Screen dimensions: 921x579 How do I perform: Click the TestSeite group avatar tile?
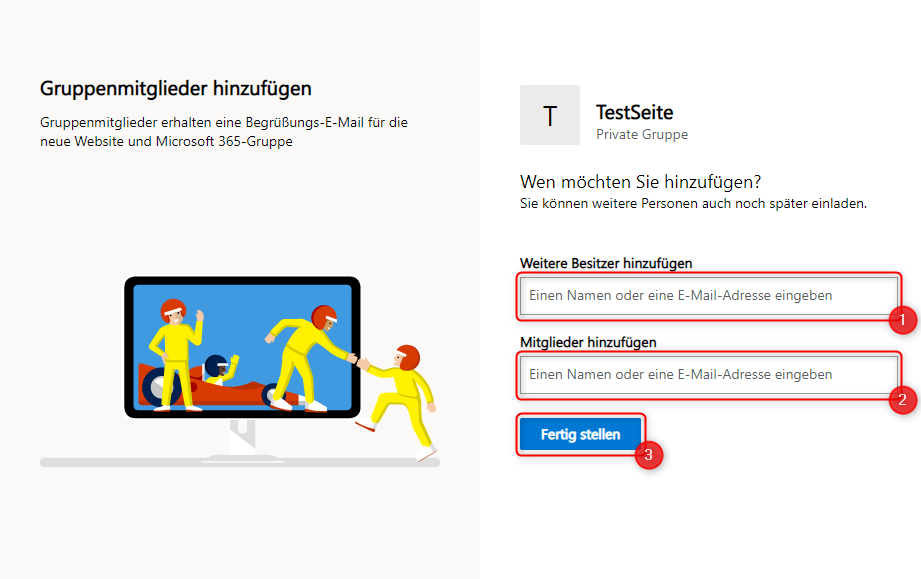(550, 115)
